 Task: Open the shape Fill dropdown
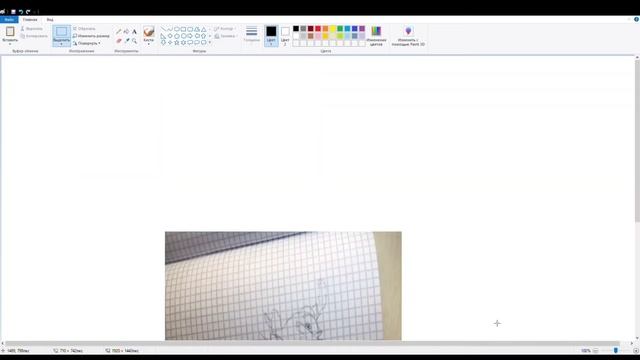coord(226,36)
